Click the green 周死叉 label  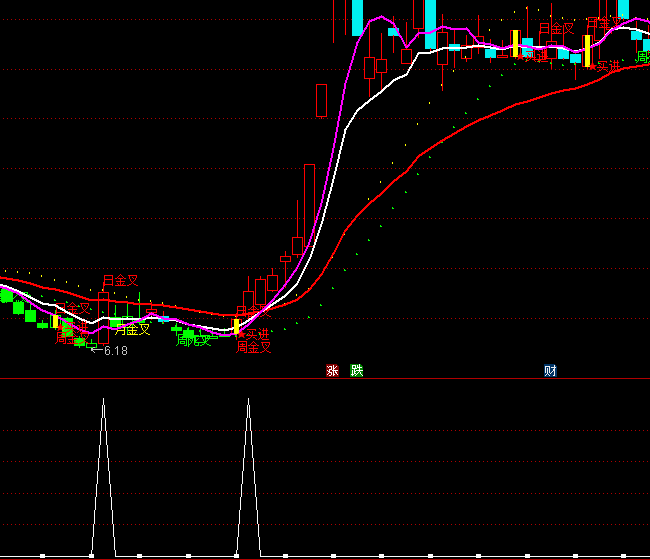coord(194,340)
